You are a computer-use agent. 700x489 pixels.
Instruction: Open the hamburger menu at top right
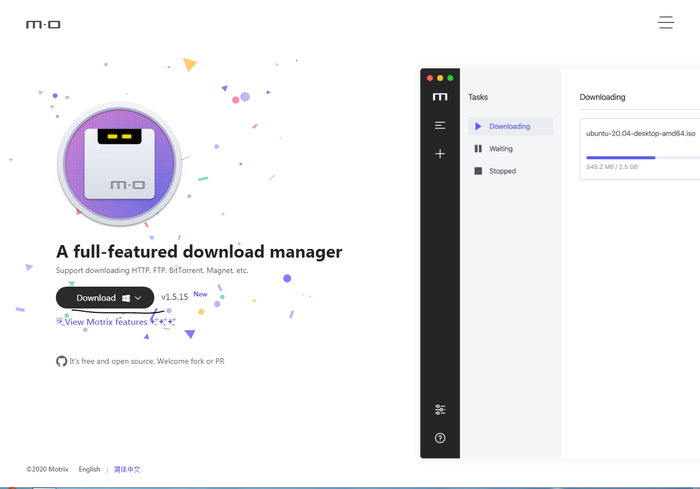click(666, 22)
